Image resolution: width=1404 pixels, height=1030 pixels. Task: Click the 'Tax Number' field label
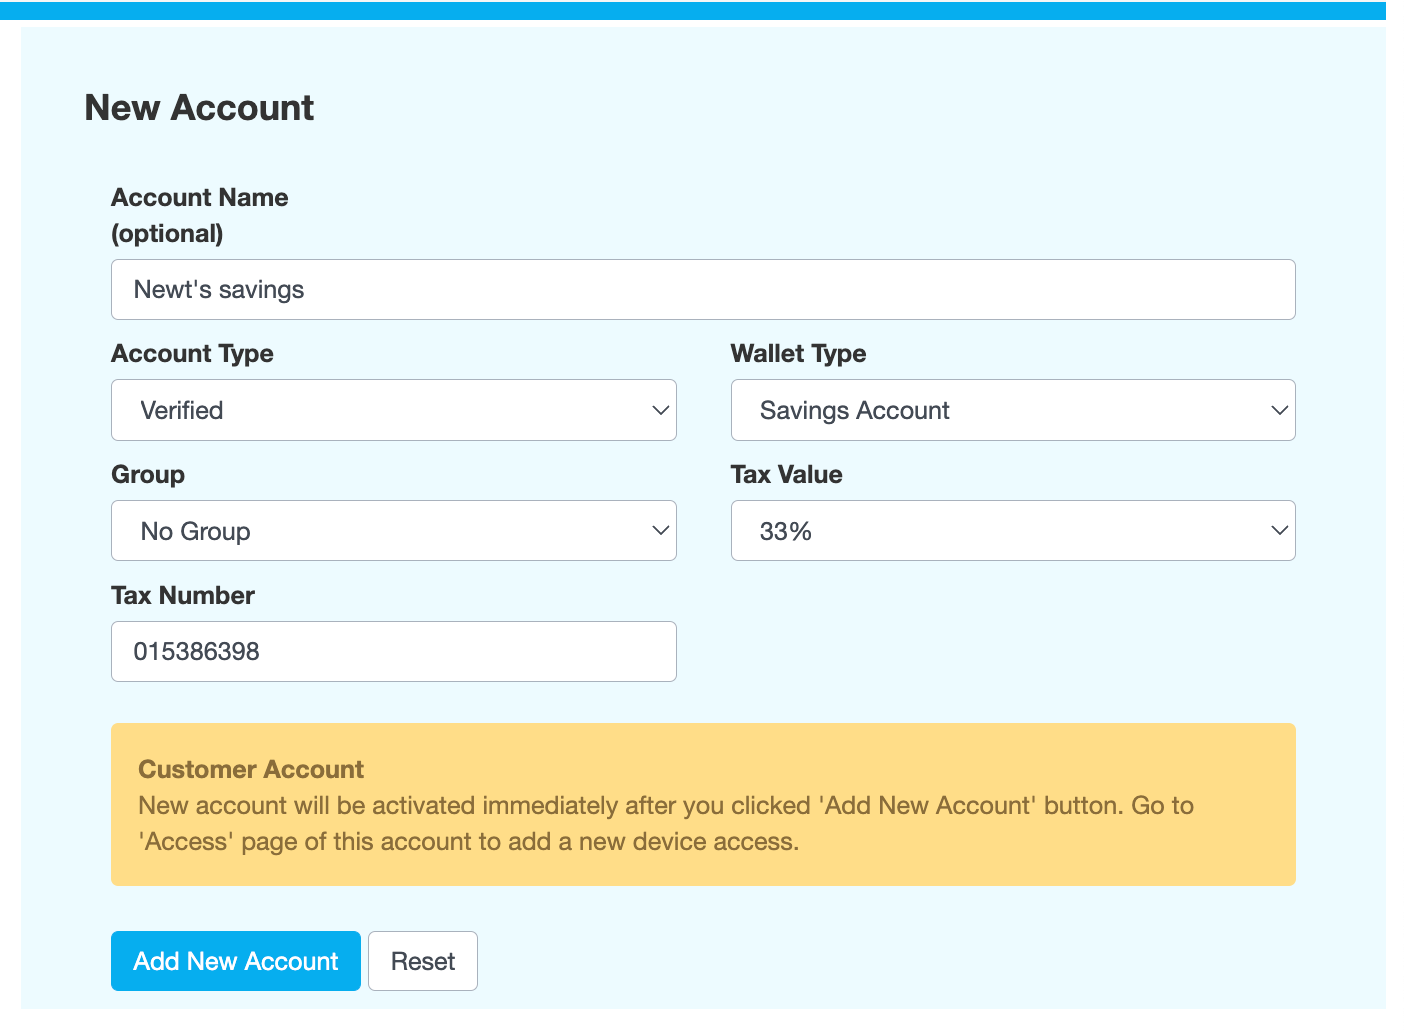183,596
